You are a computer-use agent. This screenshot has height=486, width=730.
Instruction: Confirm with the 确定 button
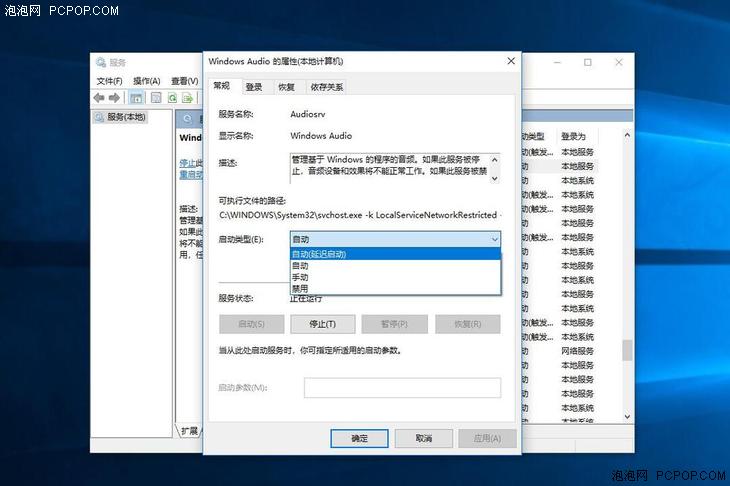tap(359, 439)
